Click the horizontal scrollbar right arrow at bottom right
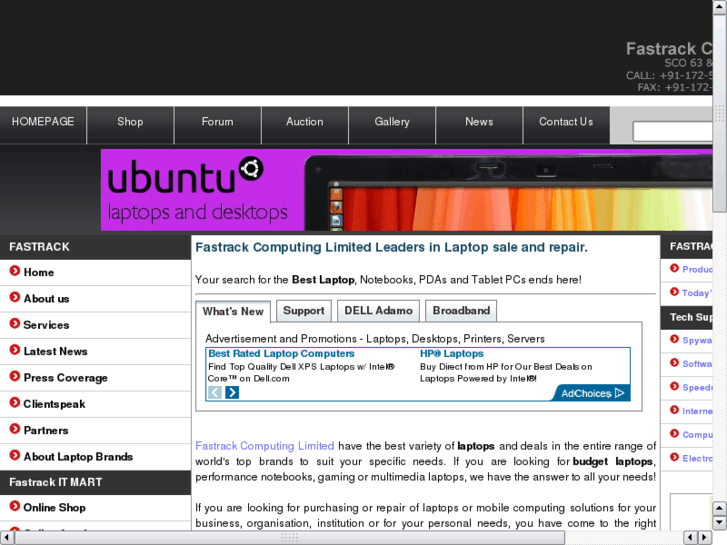Viewport: 727px width, 545px height. pyautogui.click(x=705, y=538)
